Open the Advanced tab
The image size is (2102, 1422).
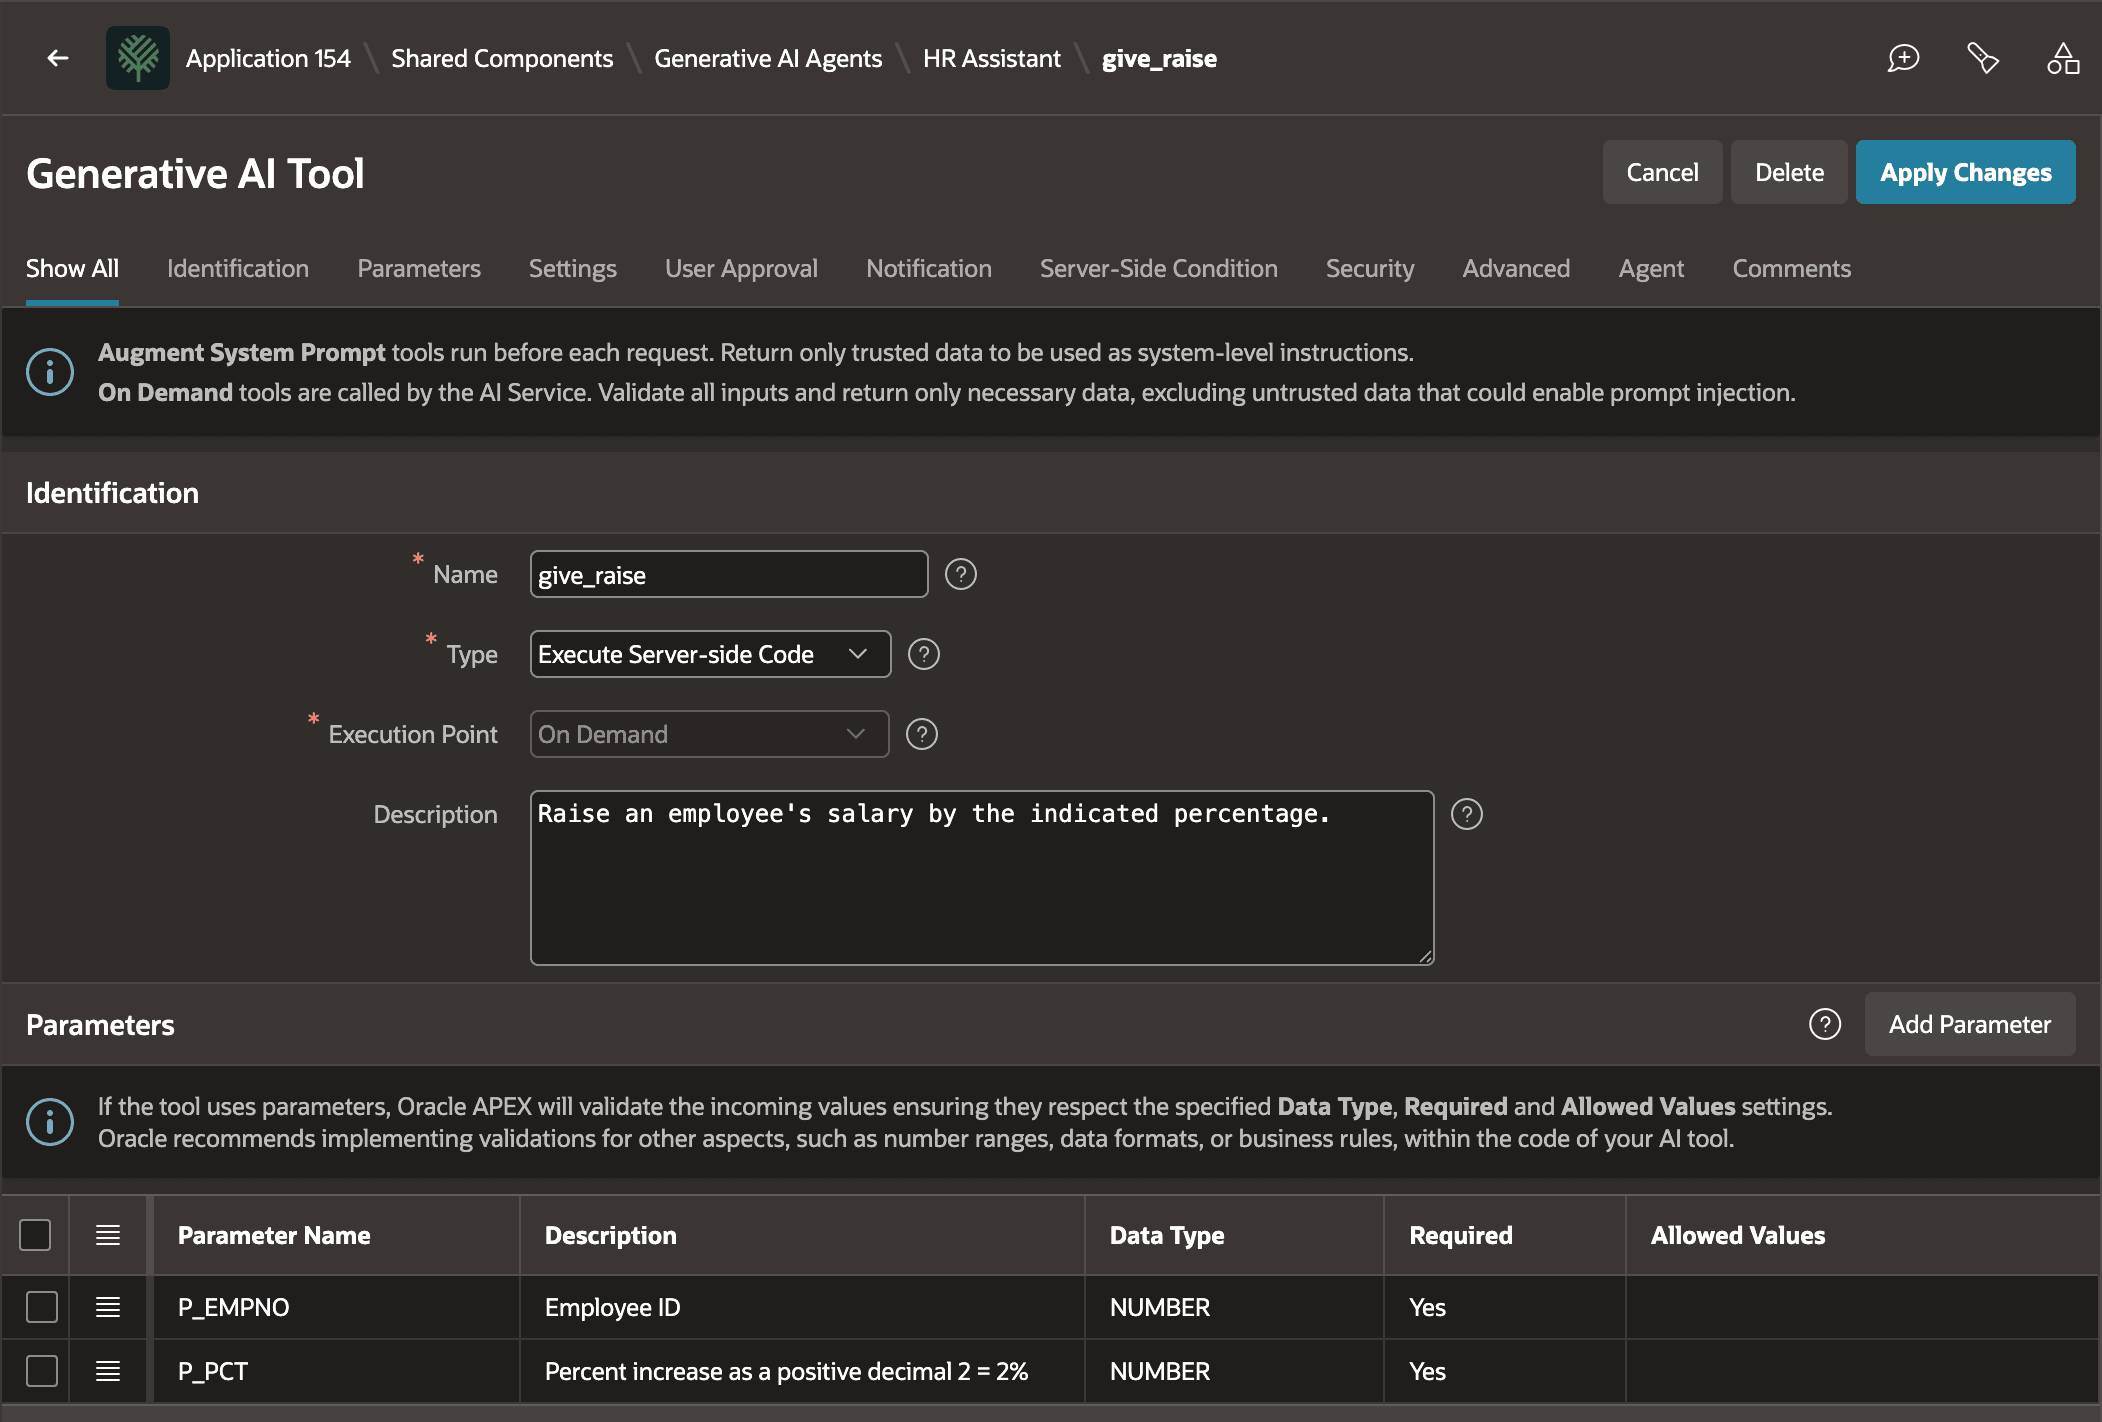click(1516, 268)
